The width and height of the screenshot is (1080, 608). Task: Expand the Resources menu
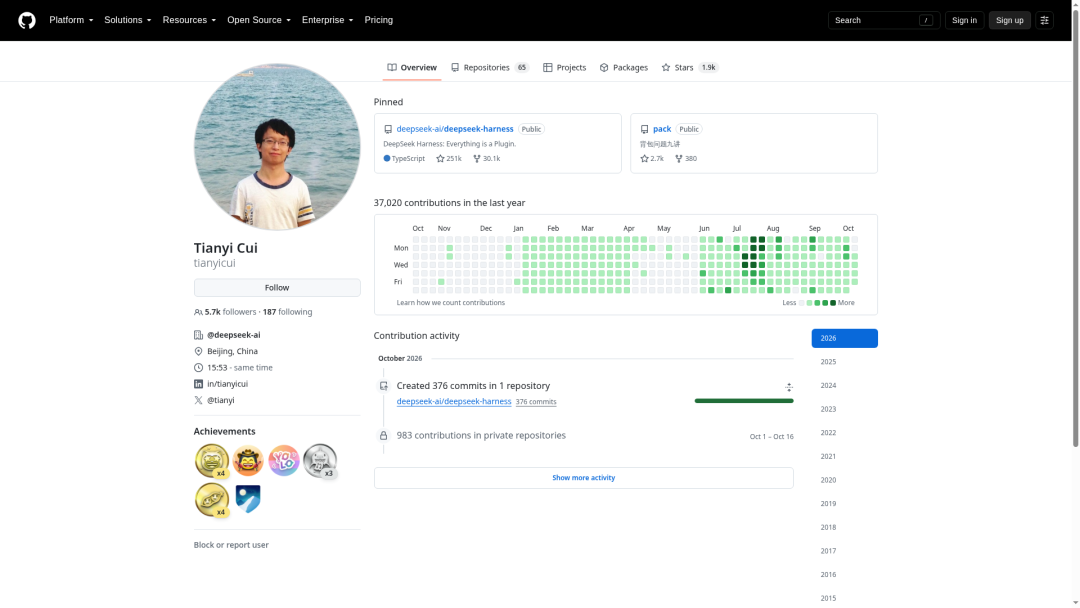click(x=189, y=20)
